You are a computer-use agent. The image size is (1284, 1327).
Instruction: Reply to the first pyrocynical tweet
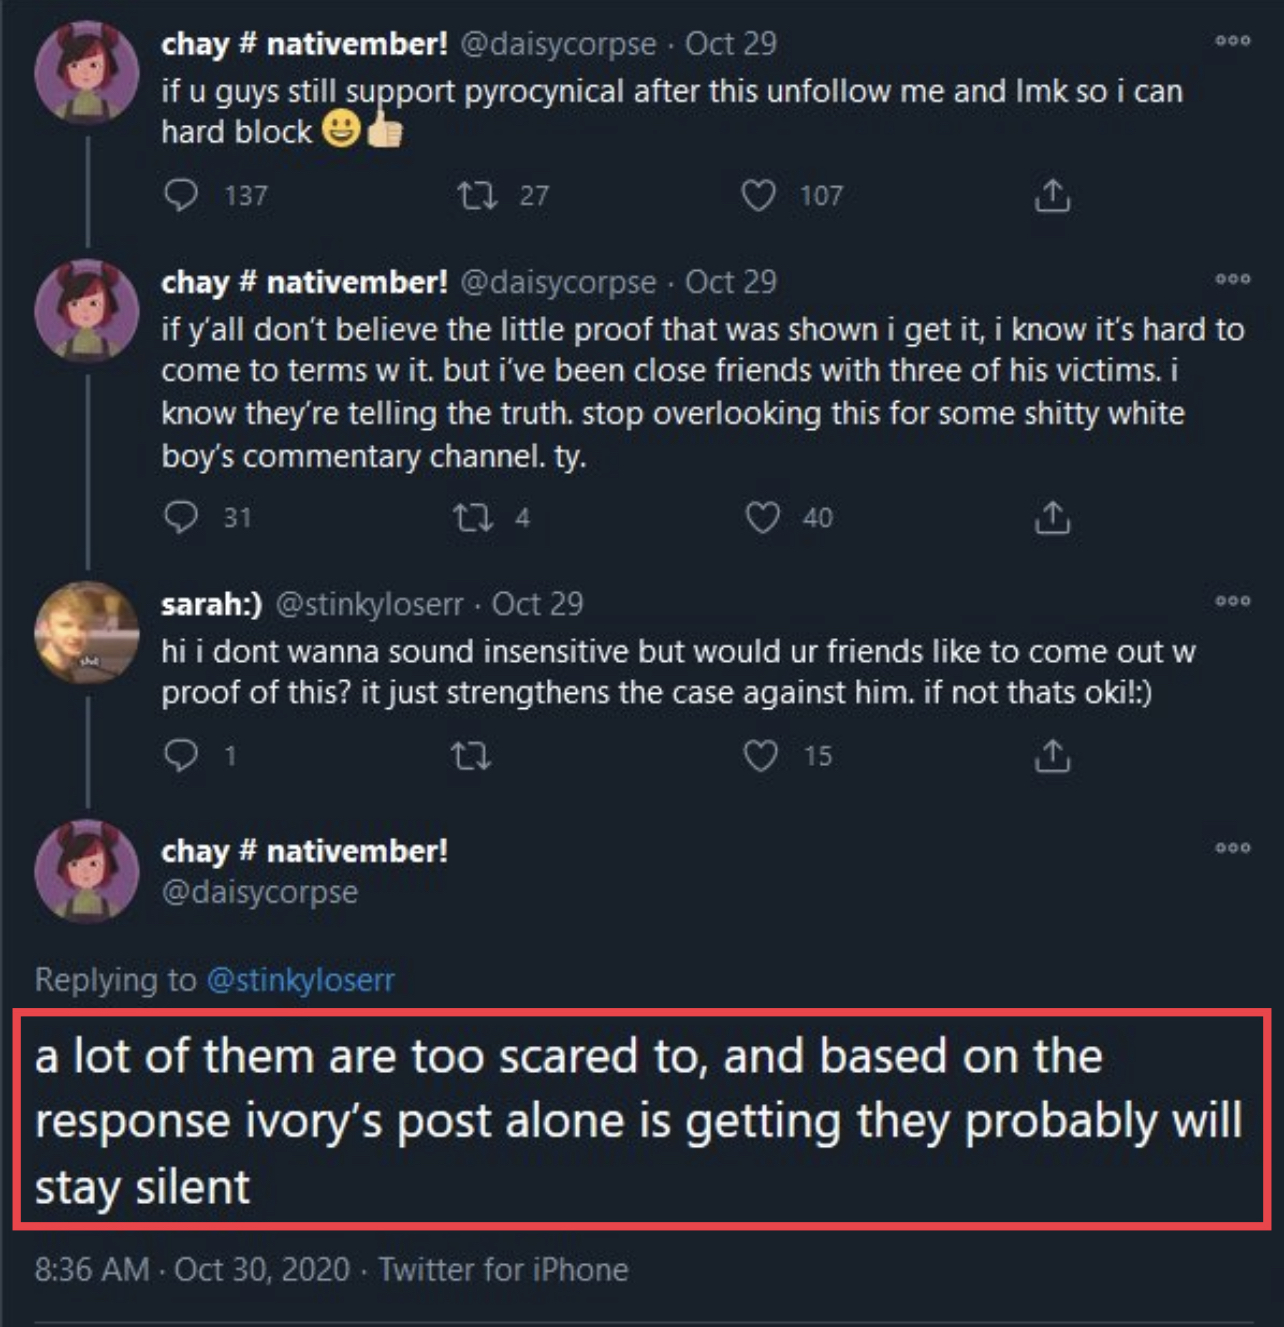pyautogui.click(x=181, y=195)
